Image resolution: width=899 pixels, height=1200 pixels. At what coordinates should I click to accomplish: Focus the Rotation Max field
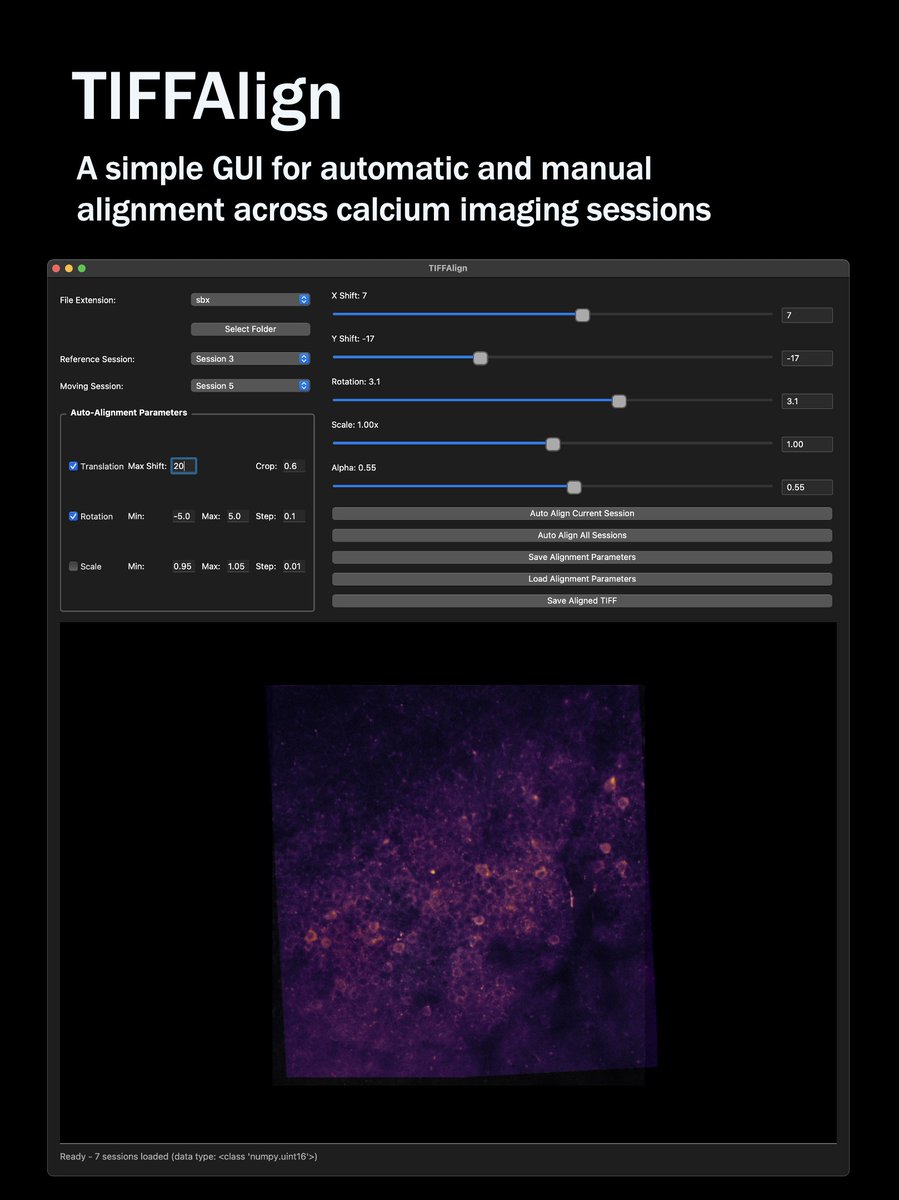coord(237,516)
